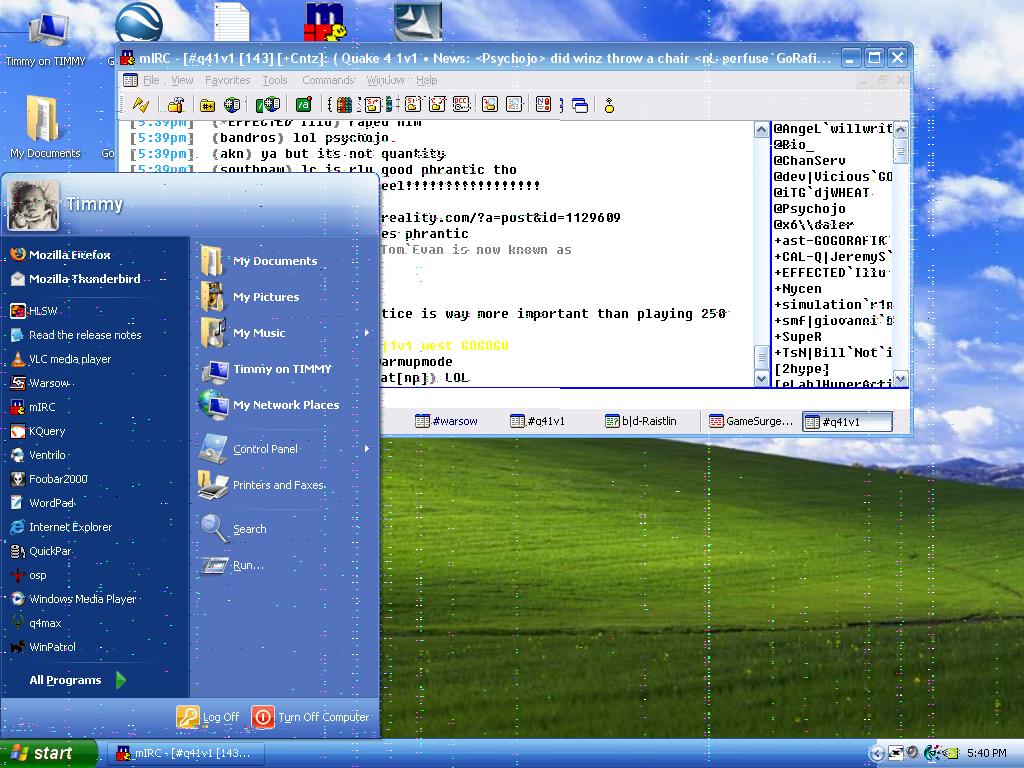Expand Control Panel submenu
The image size is (1024, 768).
(x=367, y=449)
